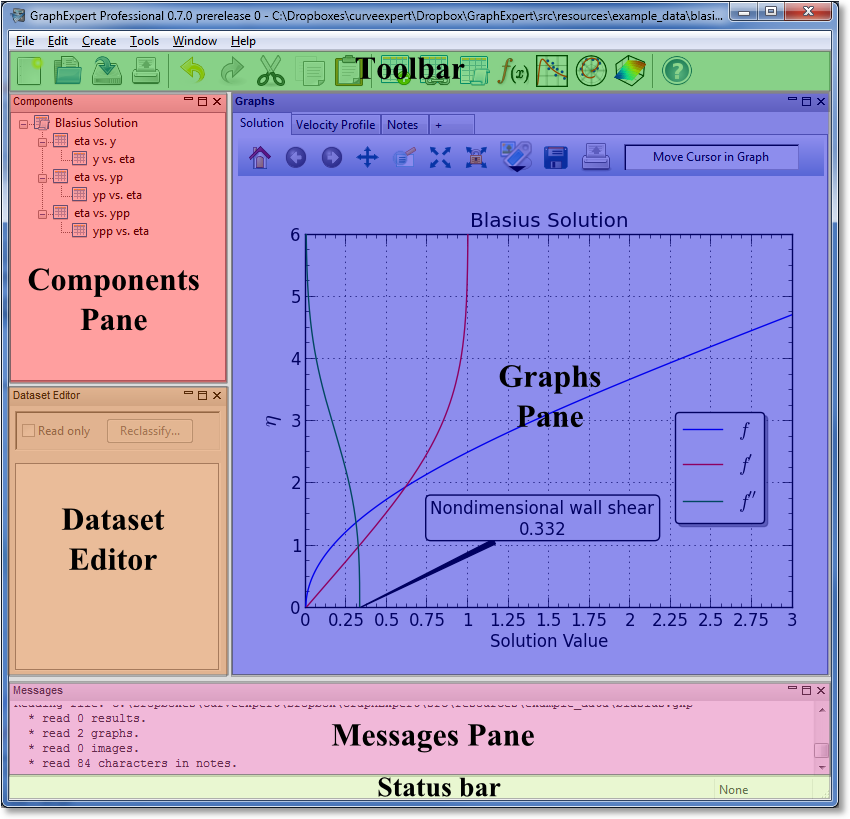Click the Reclassify... button
The height and width of the screenshot is (819, 850).
[x=150, y=431]
